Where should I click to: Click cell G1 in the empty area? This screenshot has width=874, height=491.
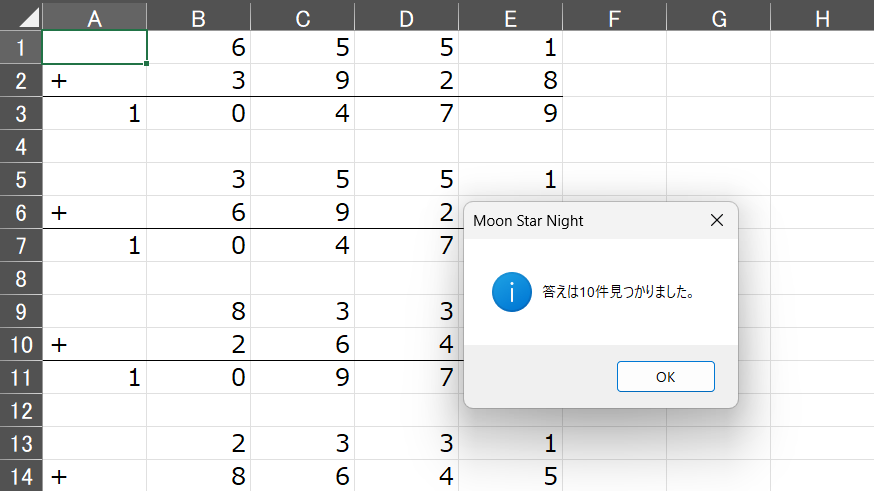[x=718, y=47]
